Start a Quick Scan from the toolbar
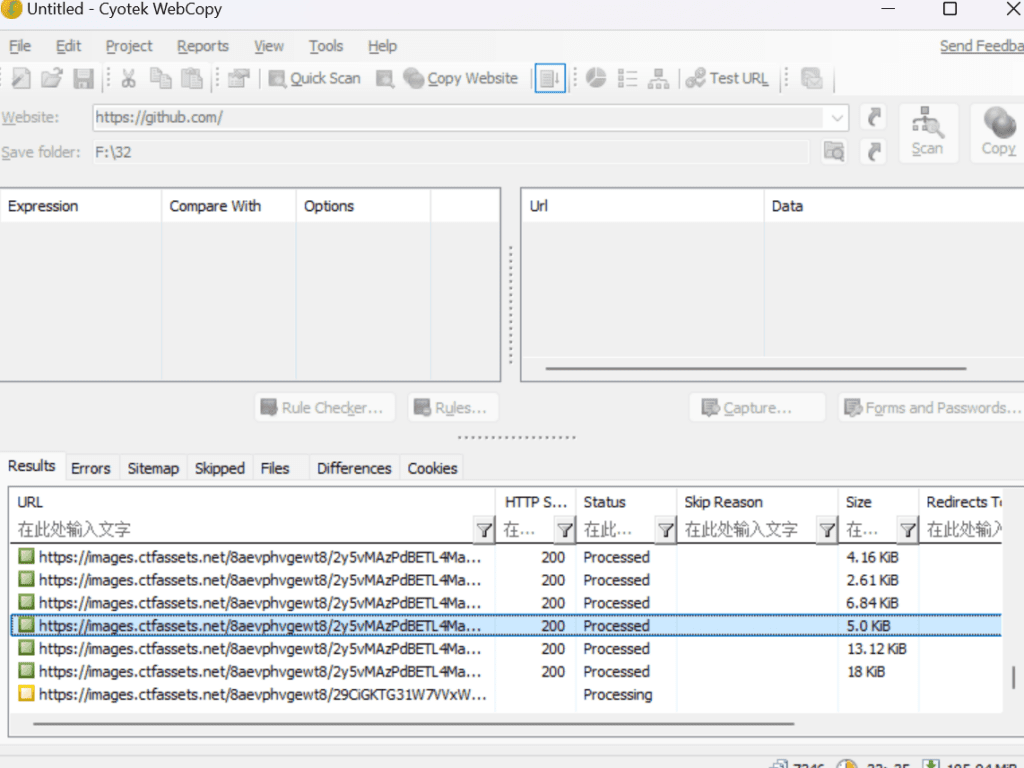This screenshot has width=1024, height=768. coord(315,78)
